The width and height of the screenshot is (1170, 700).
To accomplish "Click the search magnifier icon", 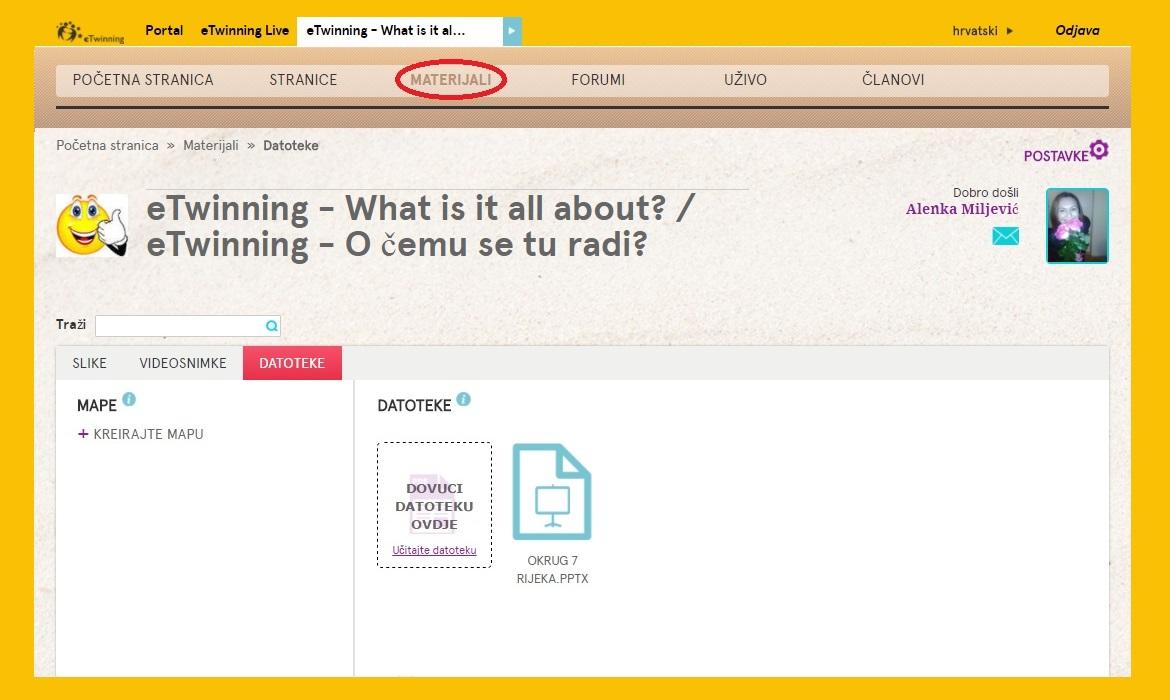I will click(x=272, y=325).
